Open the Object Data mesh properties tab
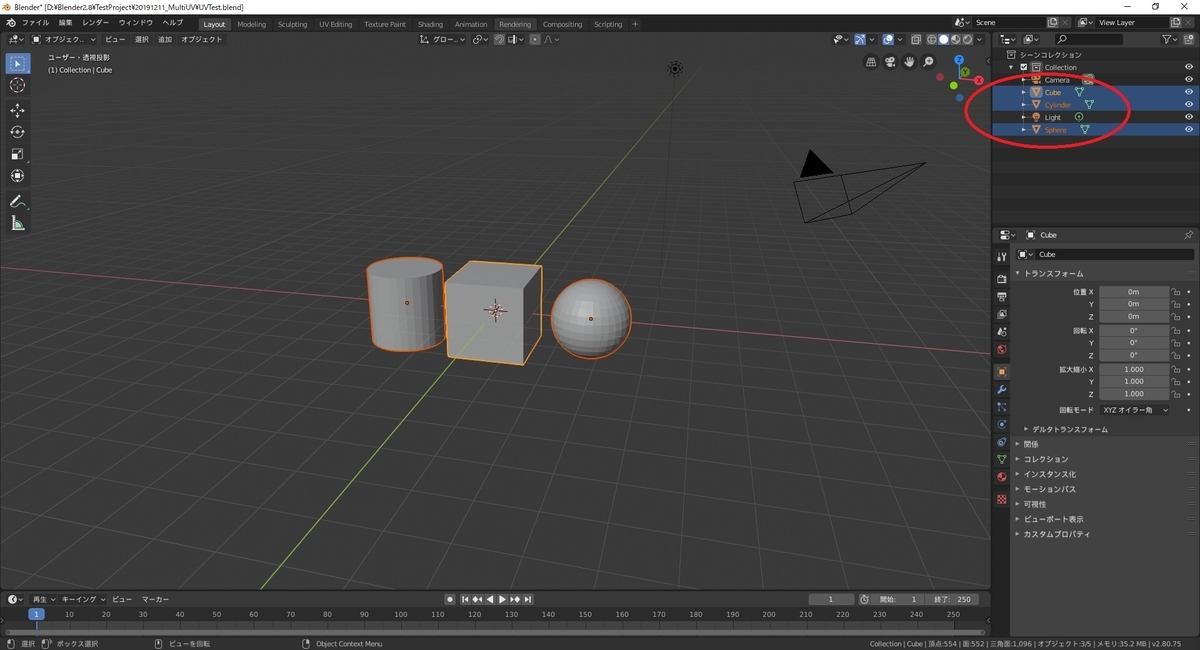 [x=1001, y=459]
